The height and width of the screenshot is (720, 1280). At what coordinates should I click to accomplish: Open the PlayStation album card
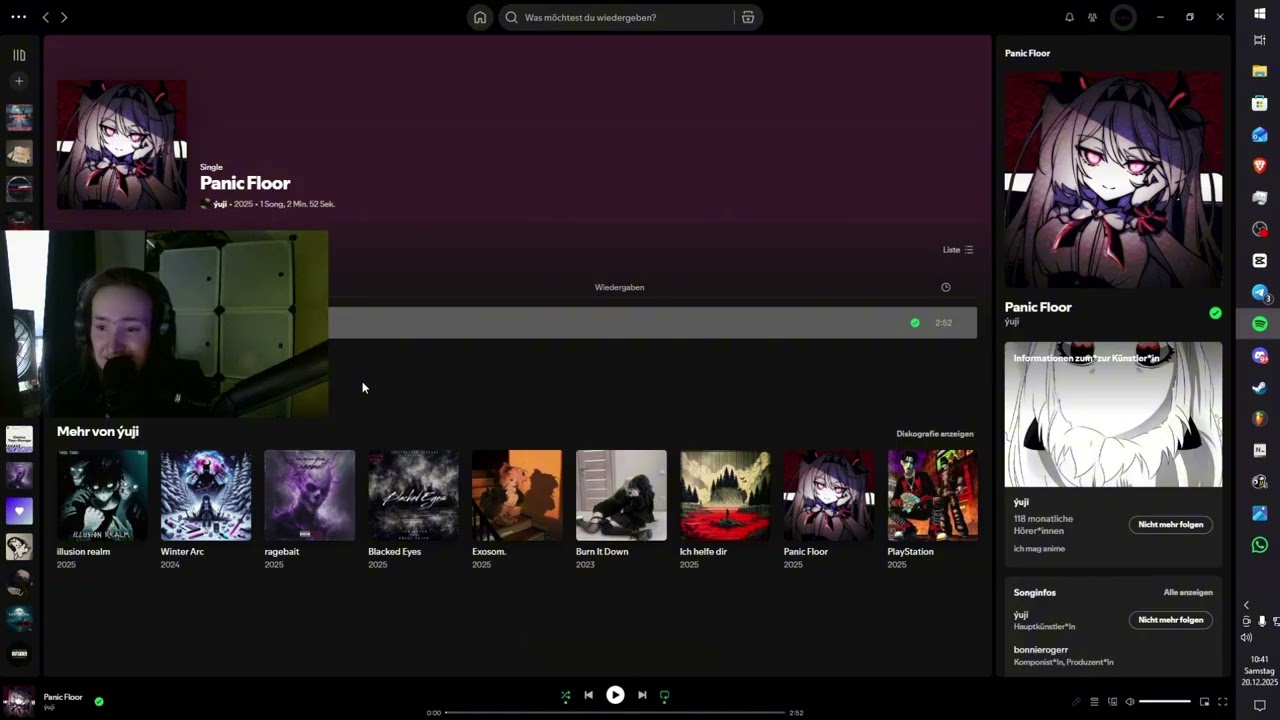932,510
